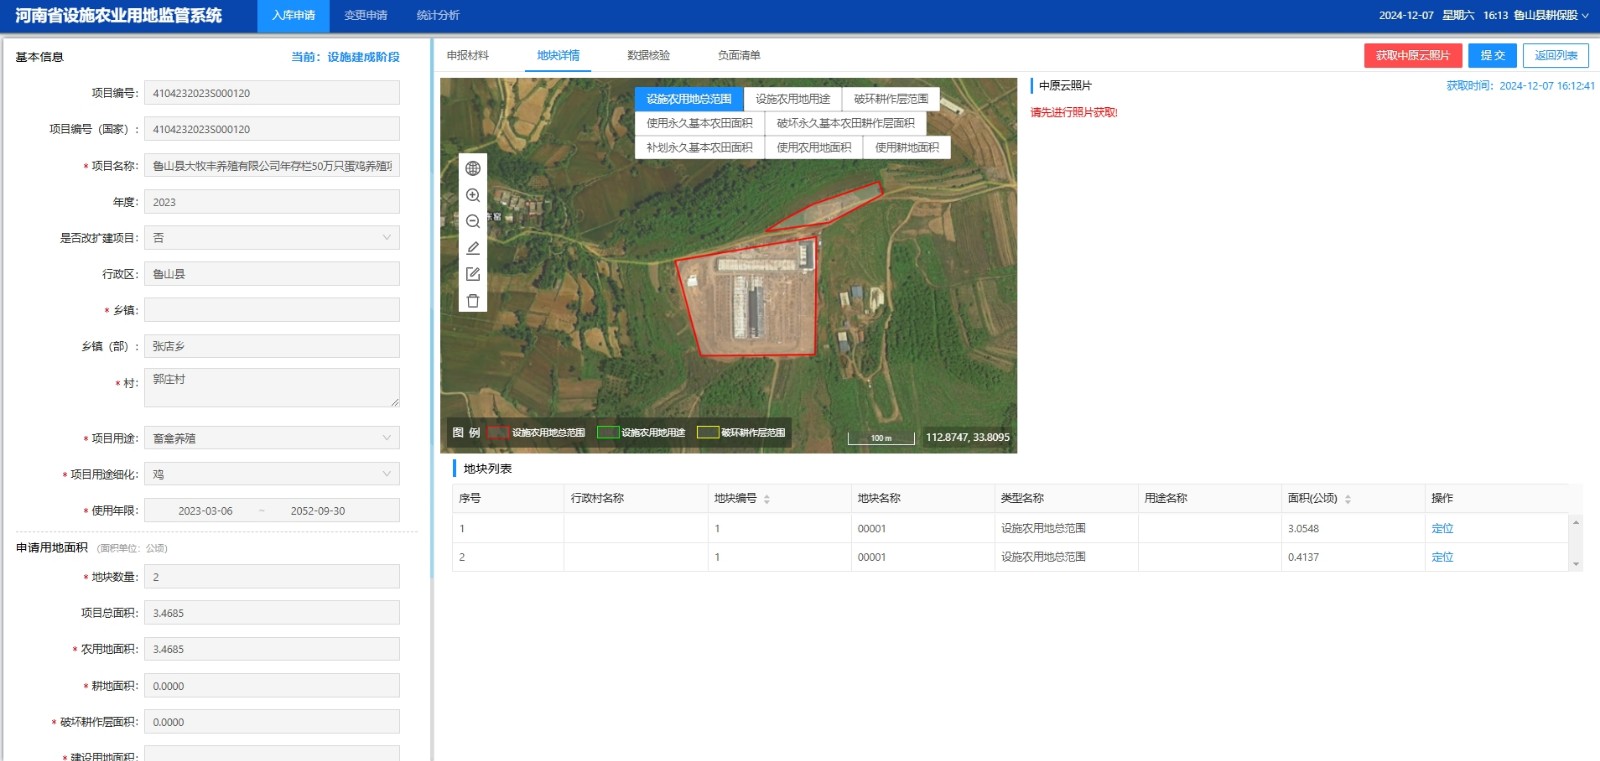Toggle 补划永久基本农田面积 layer
The image size is (1600, 761).
click(x=699, y=147)
